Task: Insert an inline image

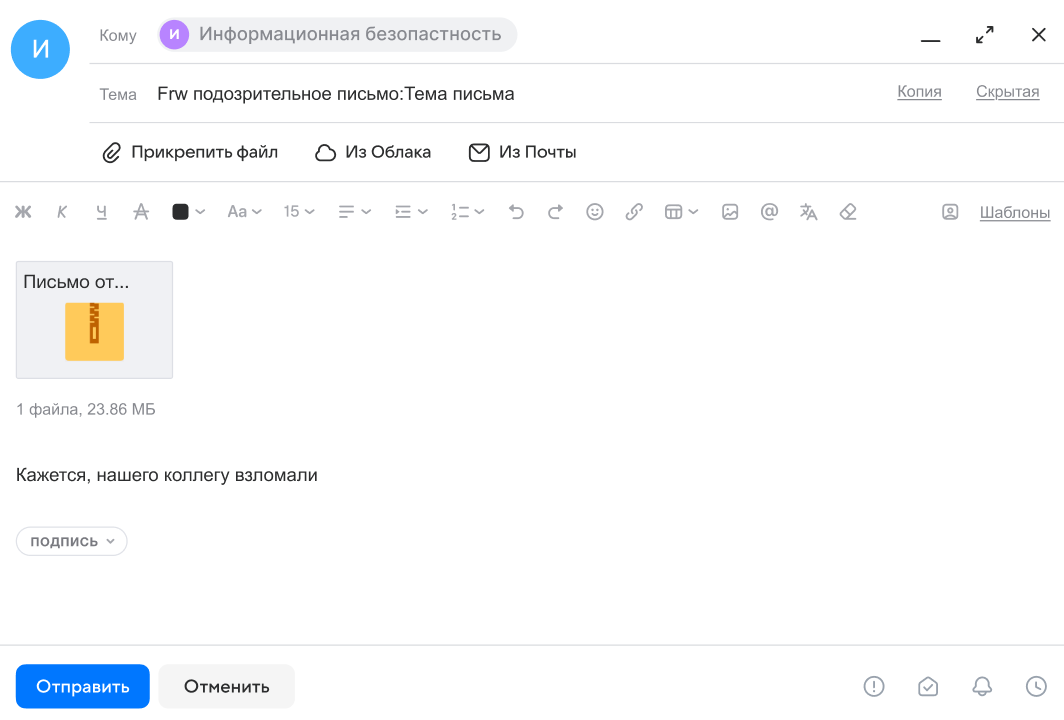Action: [730, 212]
